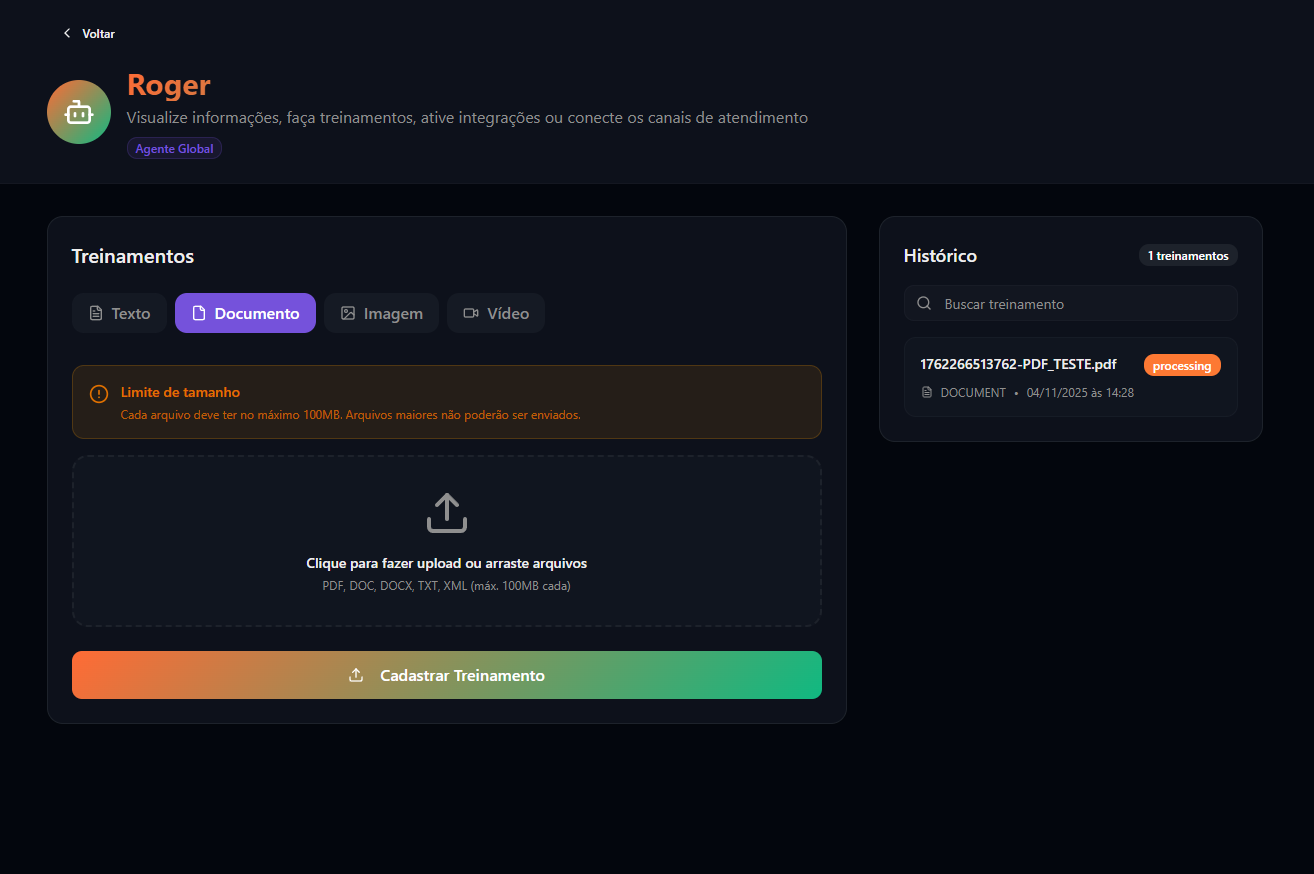
Task: Open the 1762266513762-PDF_TESTE.pdf history entry
Action: click(1018, 365)
